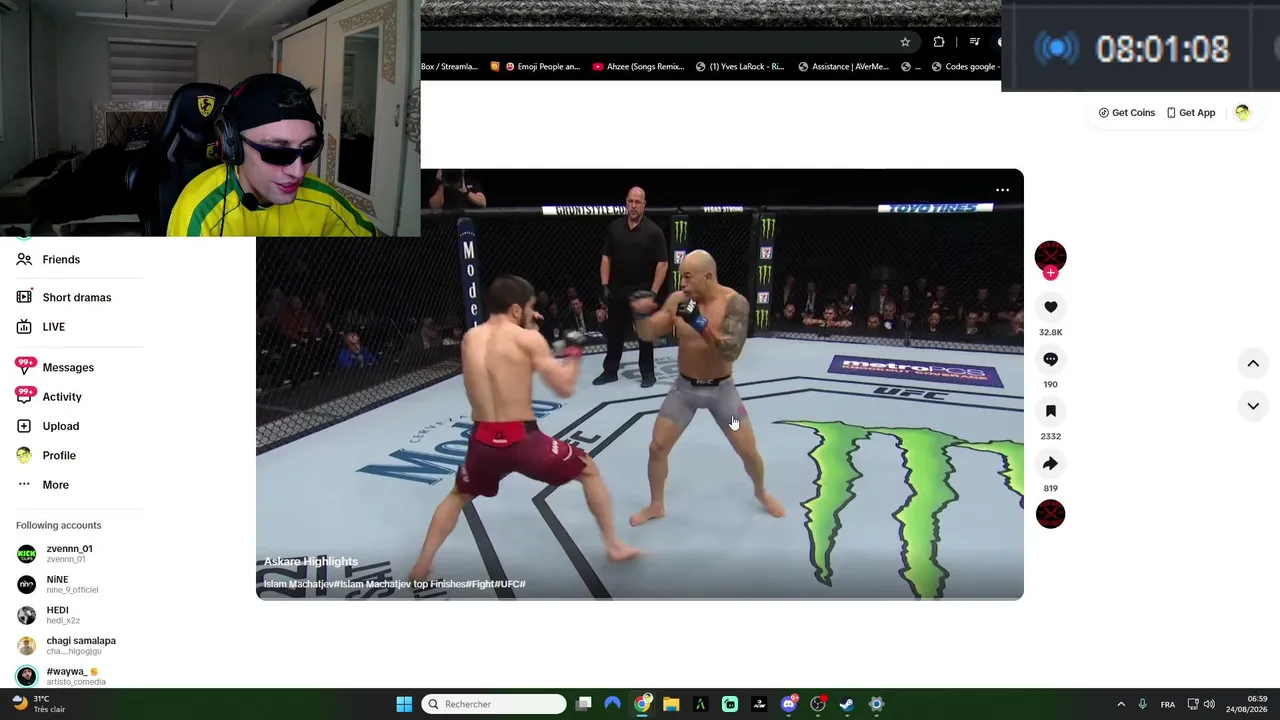This screenshot has width=1280, height=720.
Task: Open the browser media controls icon
Action: click(x=975, y=42)
